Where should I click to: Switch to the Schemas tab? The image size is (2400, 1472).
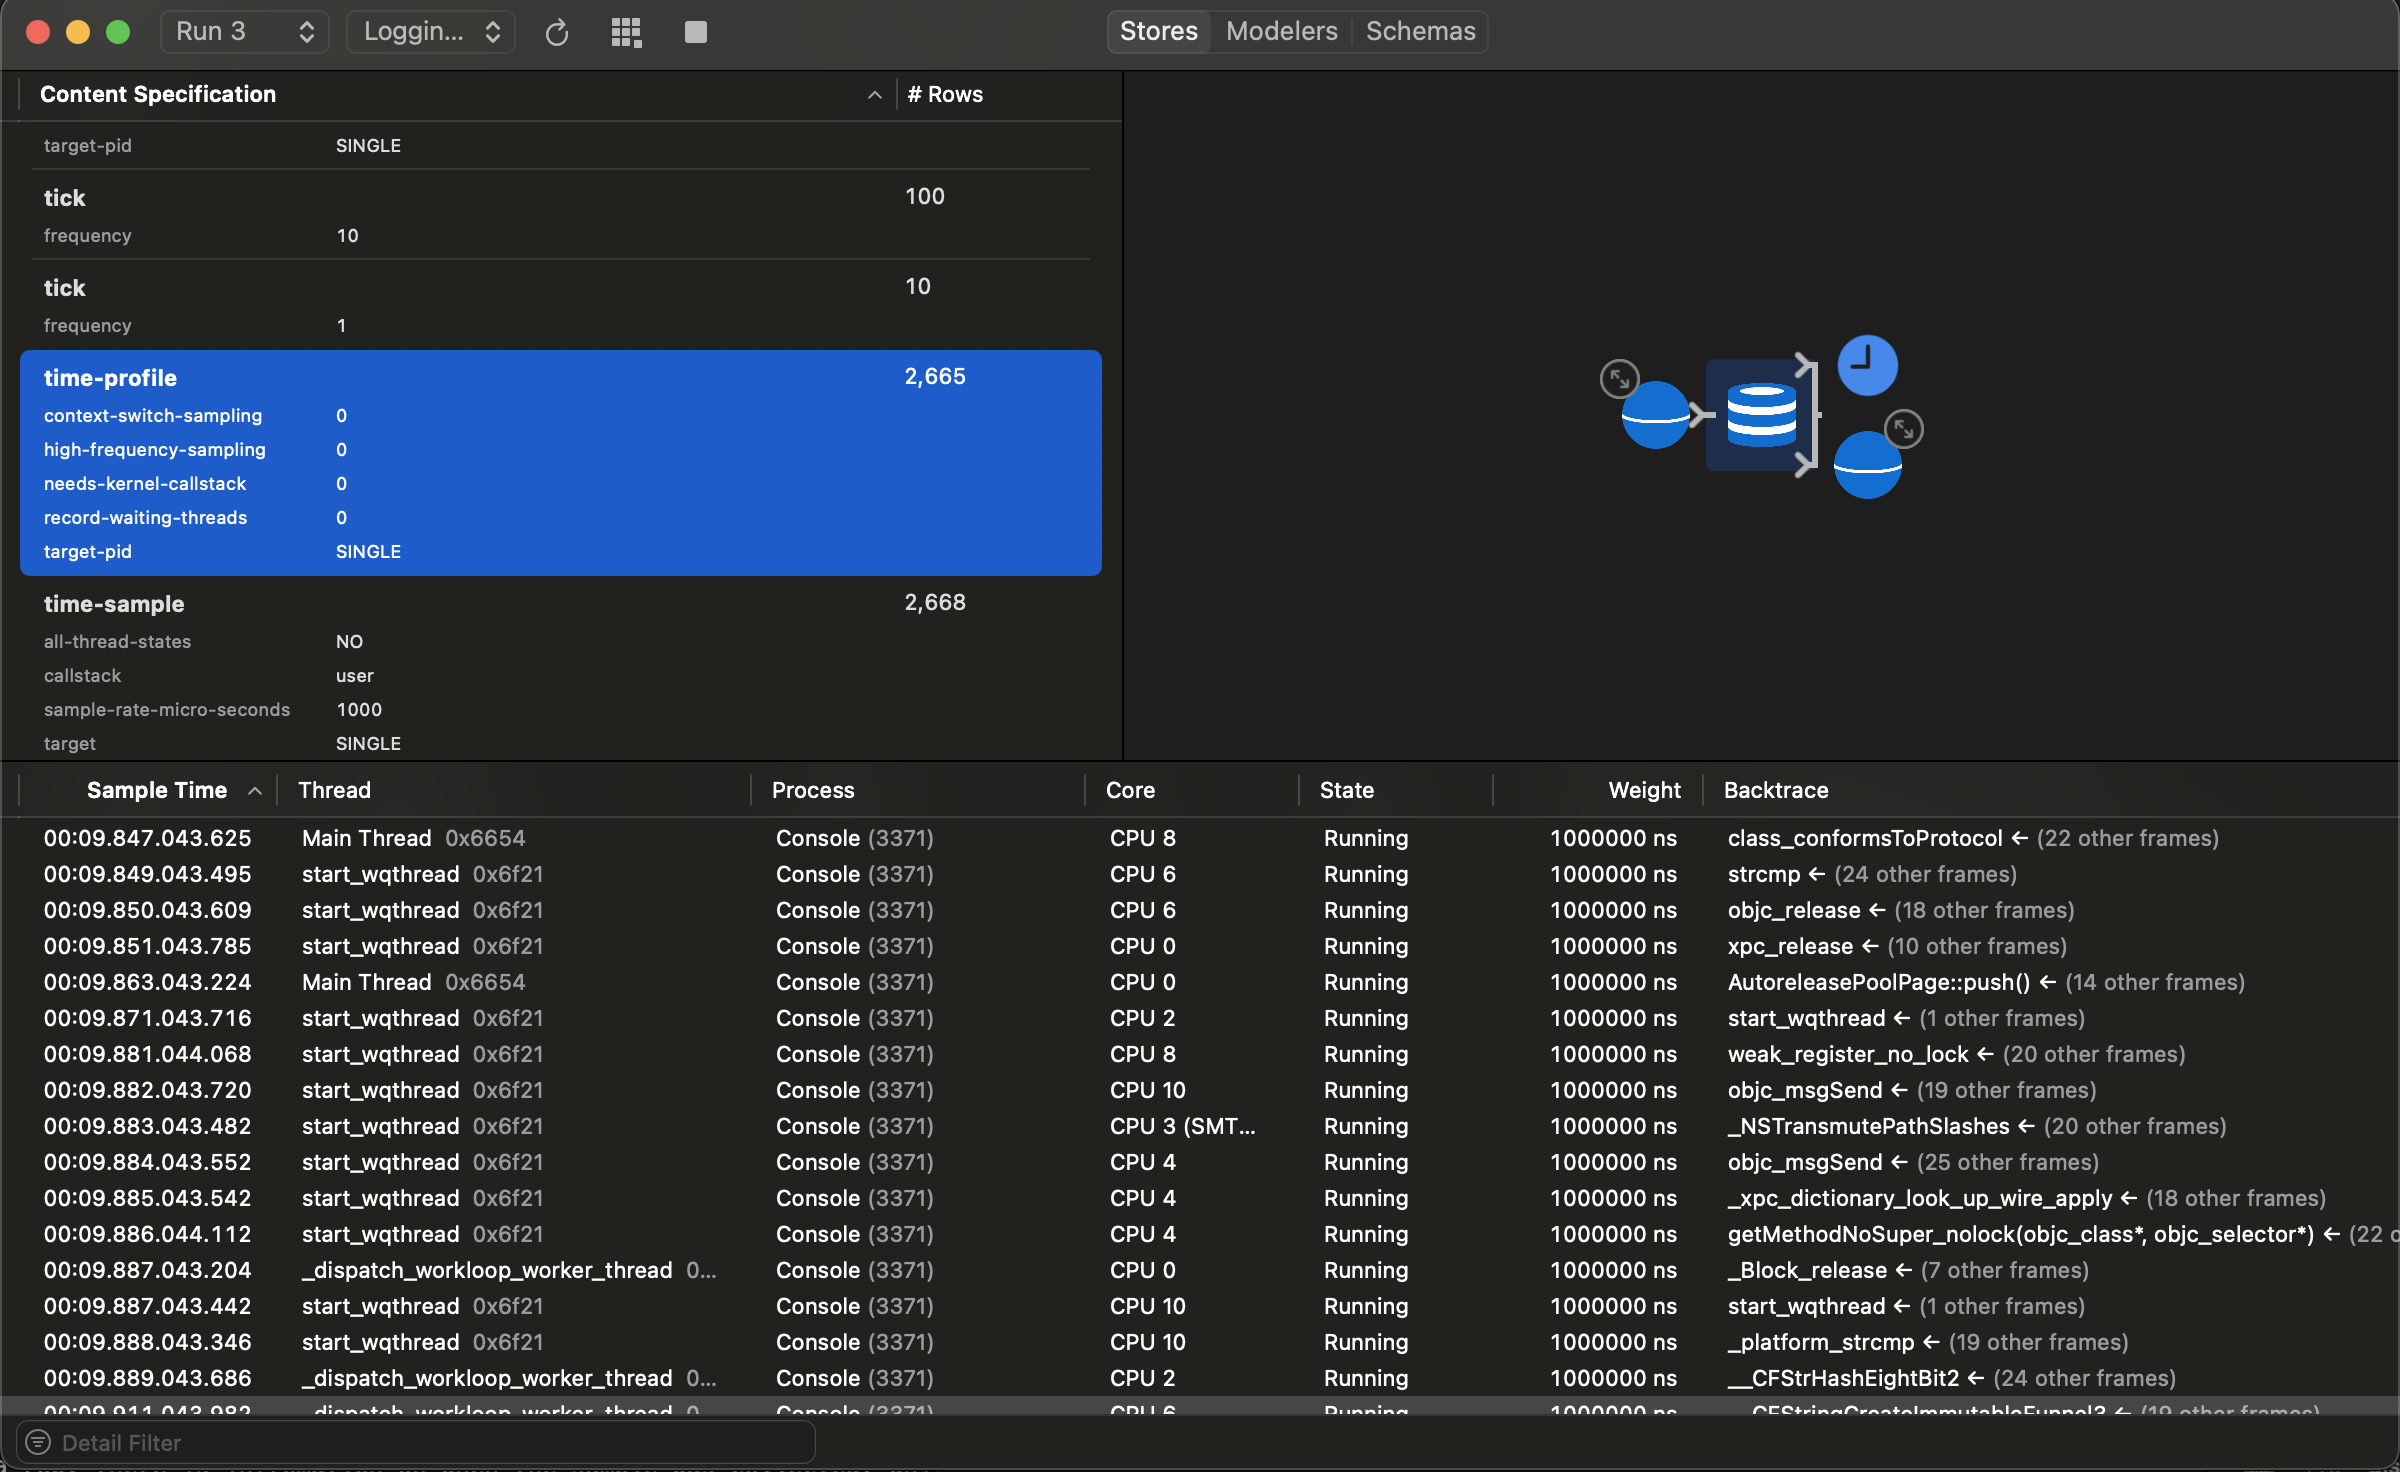pyautogui.click(x=1420, y=31)
